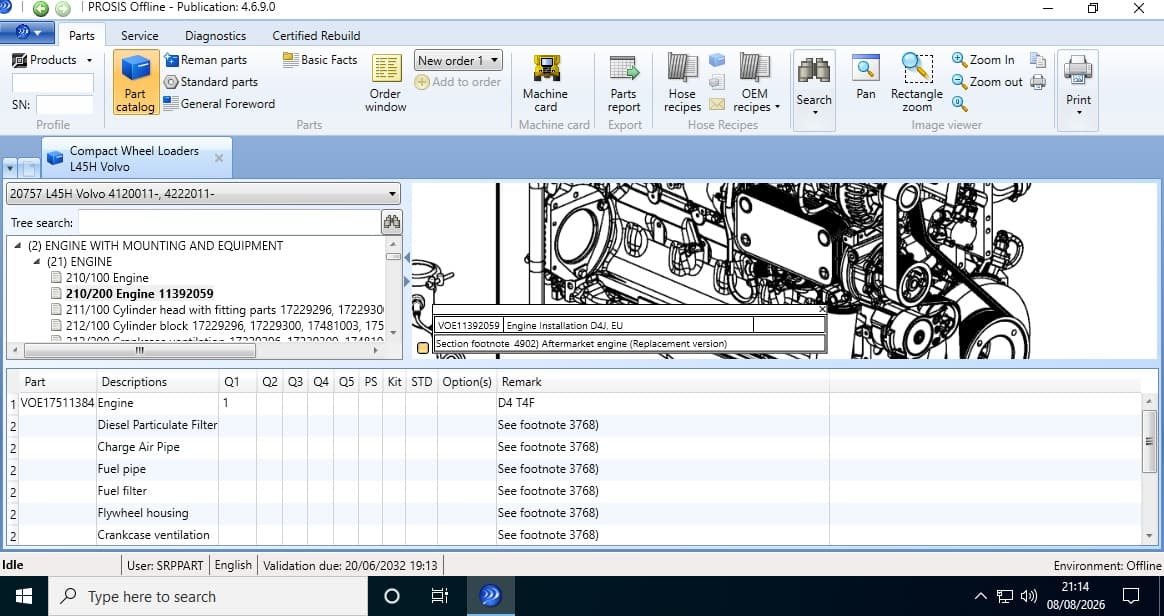Select part VOE17511384 cell
This screenshot has height=616, width=1164.
58,403
